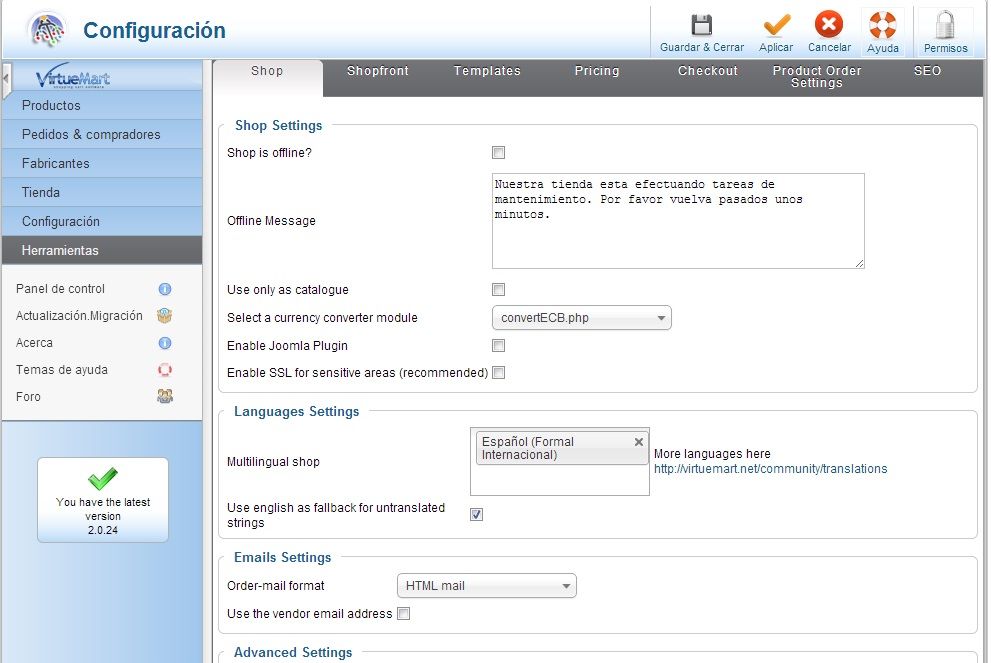Enable SSL for sensitive areas checkbox

tap(499, 372)
